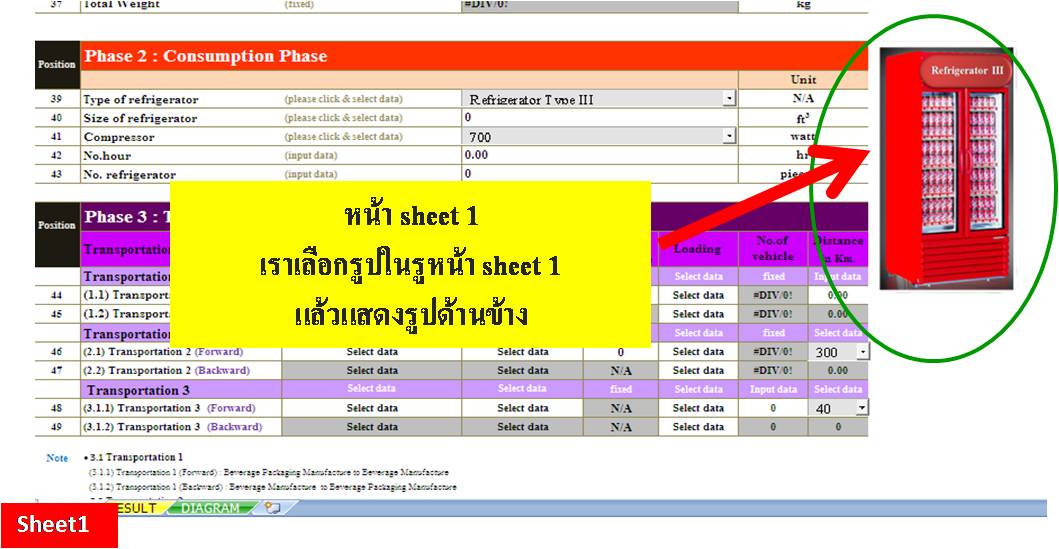Click Transportation 3 Forward first Select data cell
Viewport: 1059px width, 549px height.
(x=372, y=408)
